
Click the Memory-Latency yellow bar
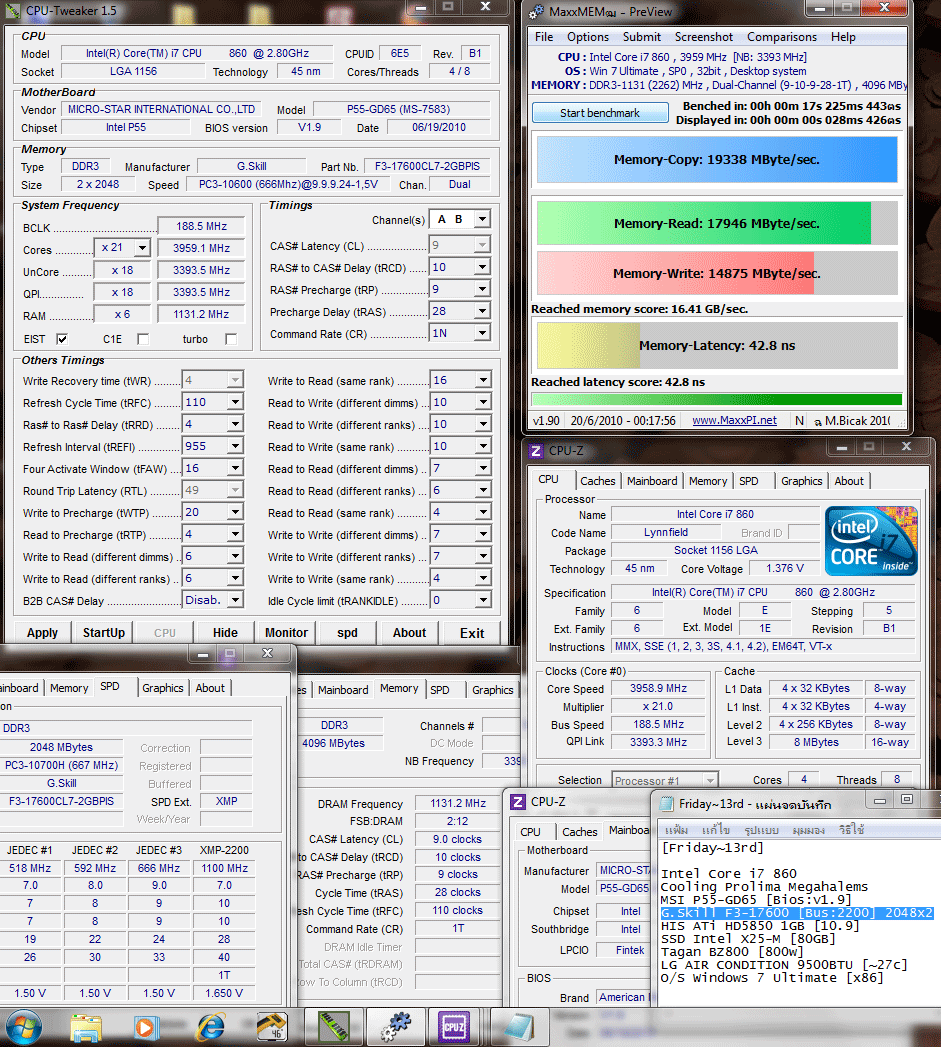(x=717, y=345)
